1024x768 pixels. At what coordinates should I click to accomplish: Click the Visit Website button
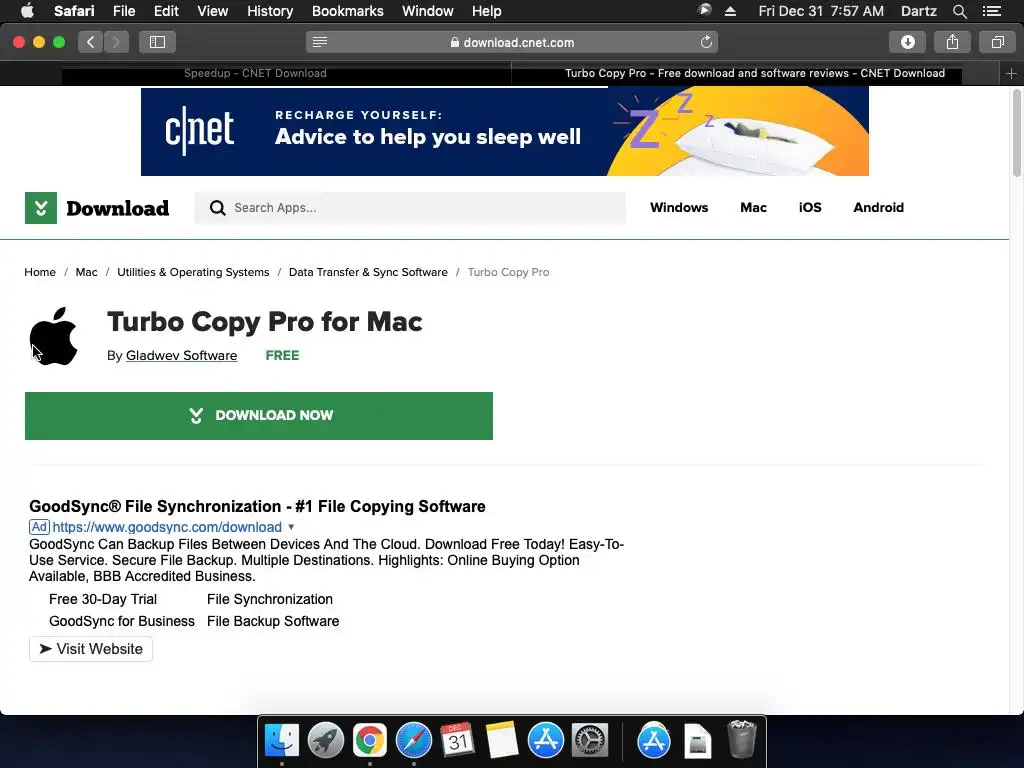click(91, 649)
